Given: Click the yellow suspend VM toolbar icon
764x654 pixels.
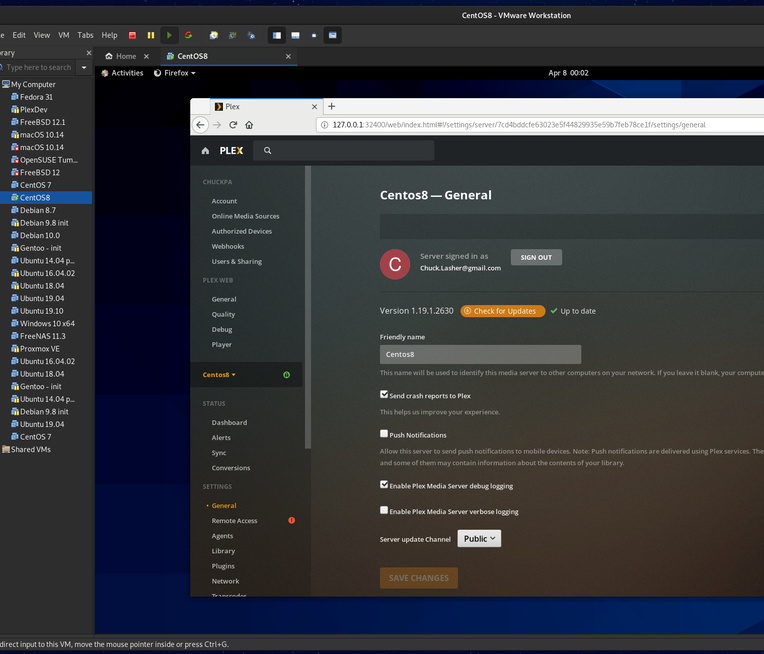Looking at the screenshot, I should (x=151, y=35).
